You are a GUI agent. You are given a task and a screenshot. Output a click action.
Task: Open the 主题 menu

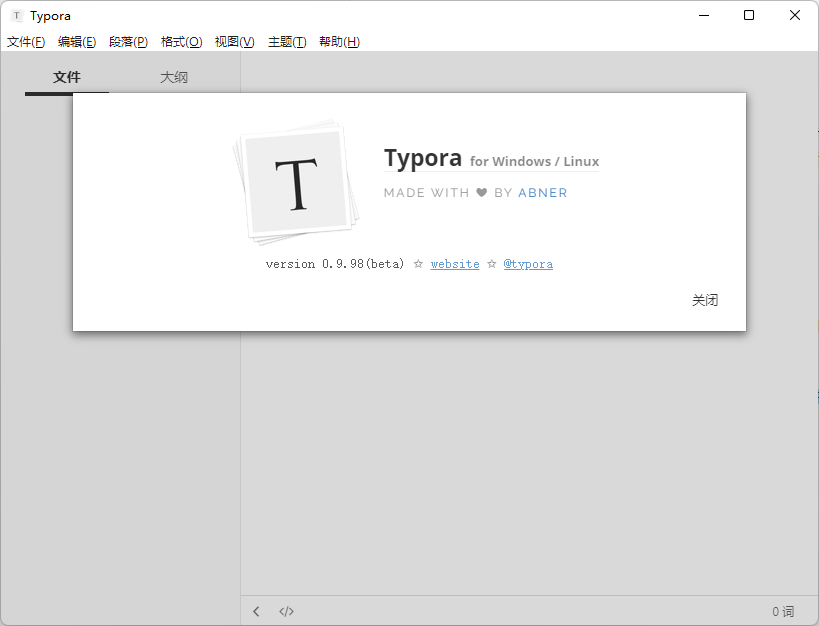point(287,41)
